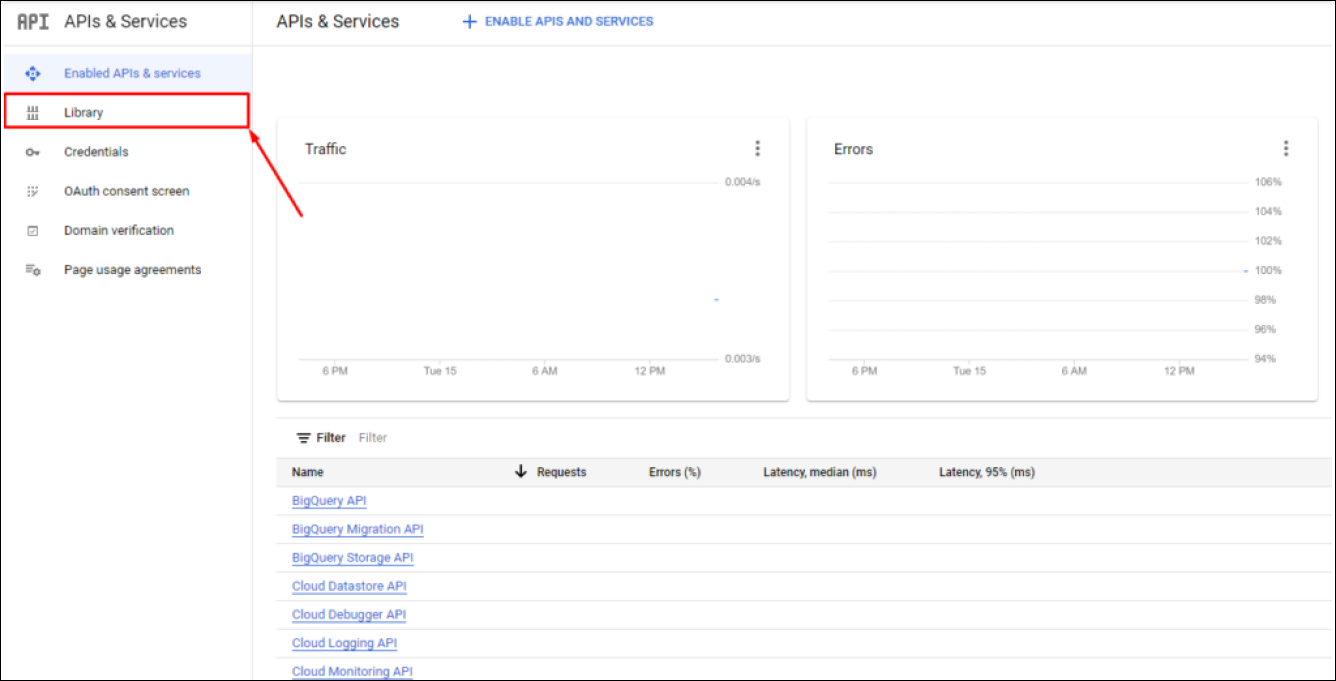Click Latency, 95% (ms) column header
The height and width of the screenshot is (681, 1336).
tap(987, 472)
